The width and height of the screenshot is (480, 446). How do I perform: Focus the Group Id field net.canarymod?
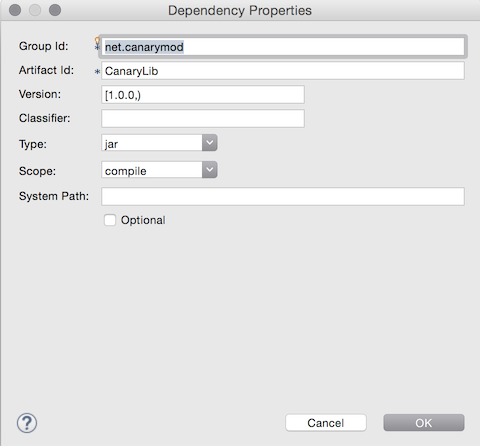(x=283, y=47)
